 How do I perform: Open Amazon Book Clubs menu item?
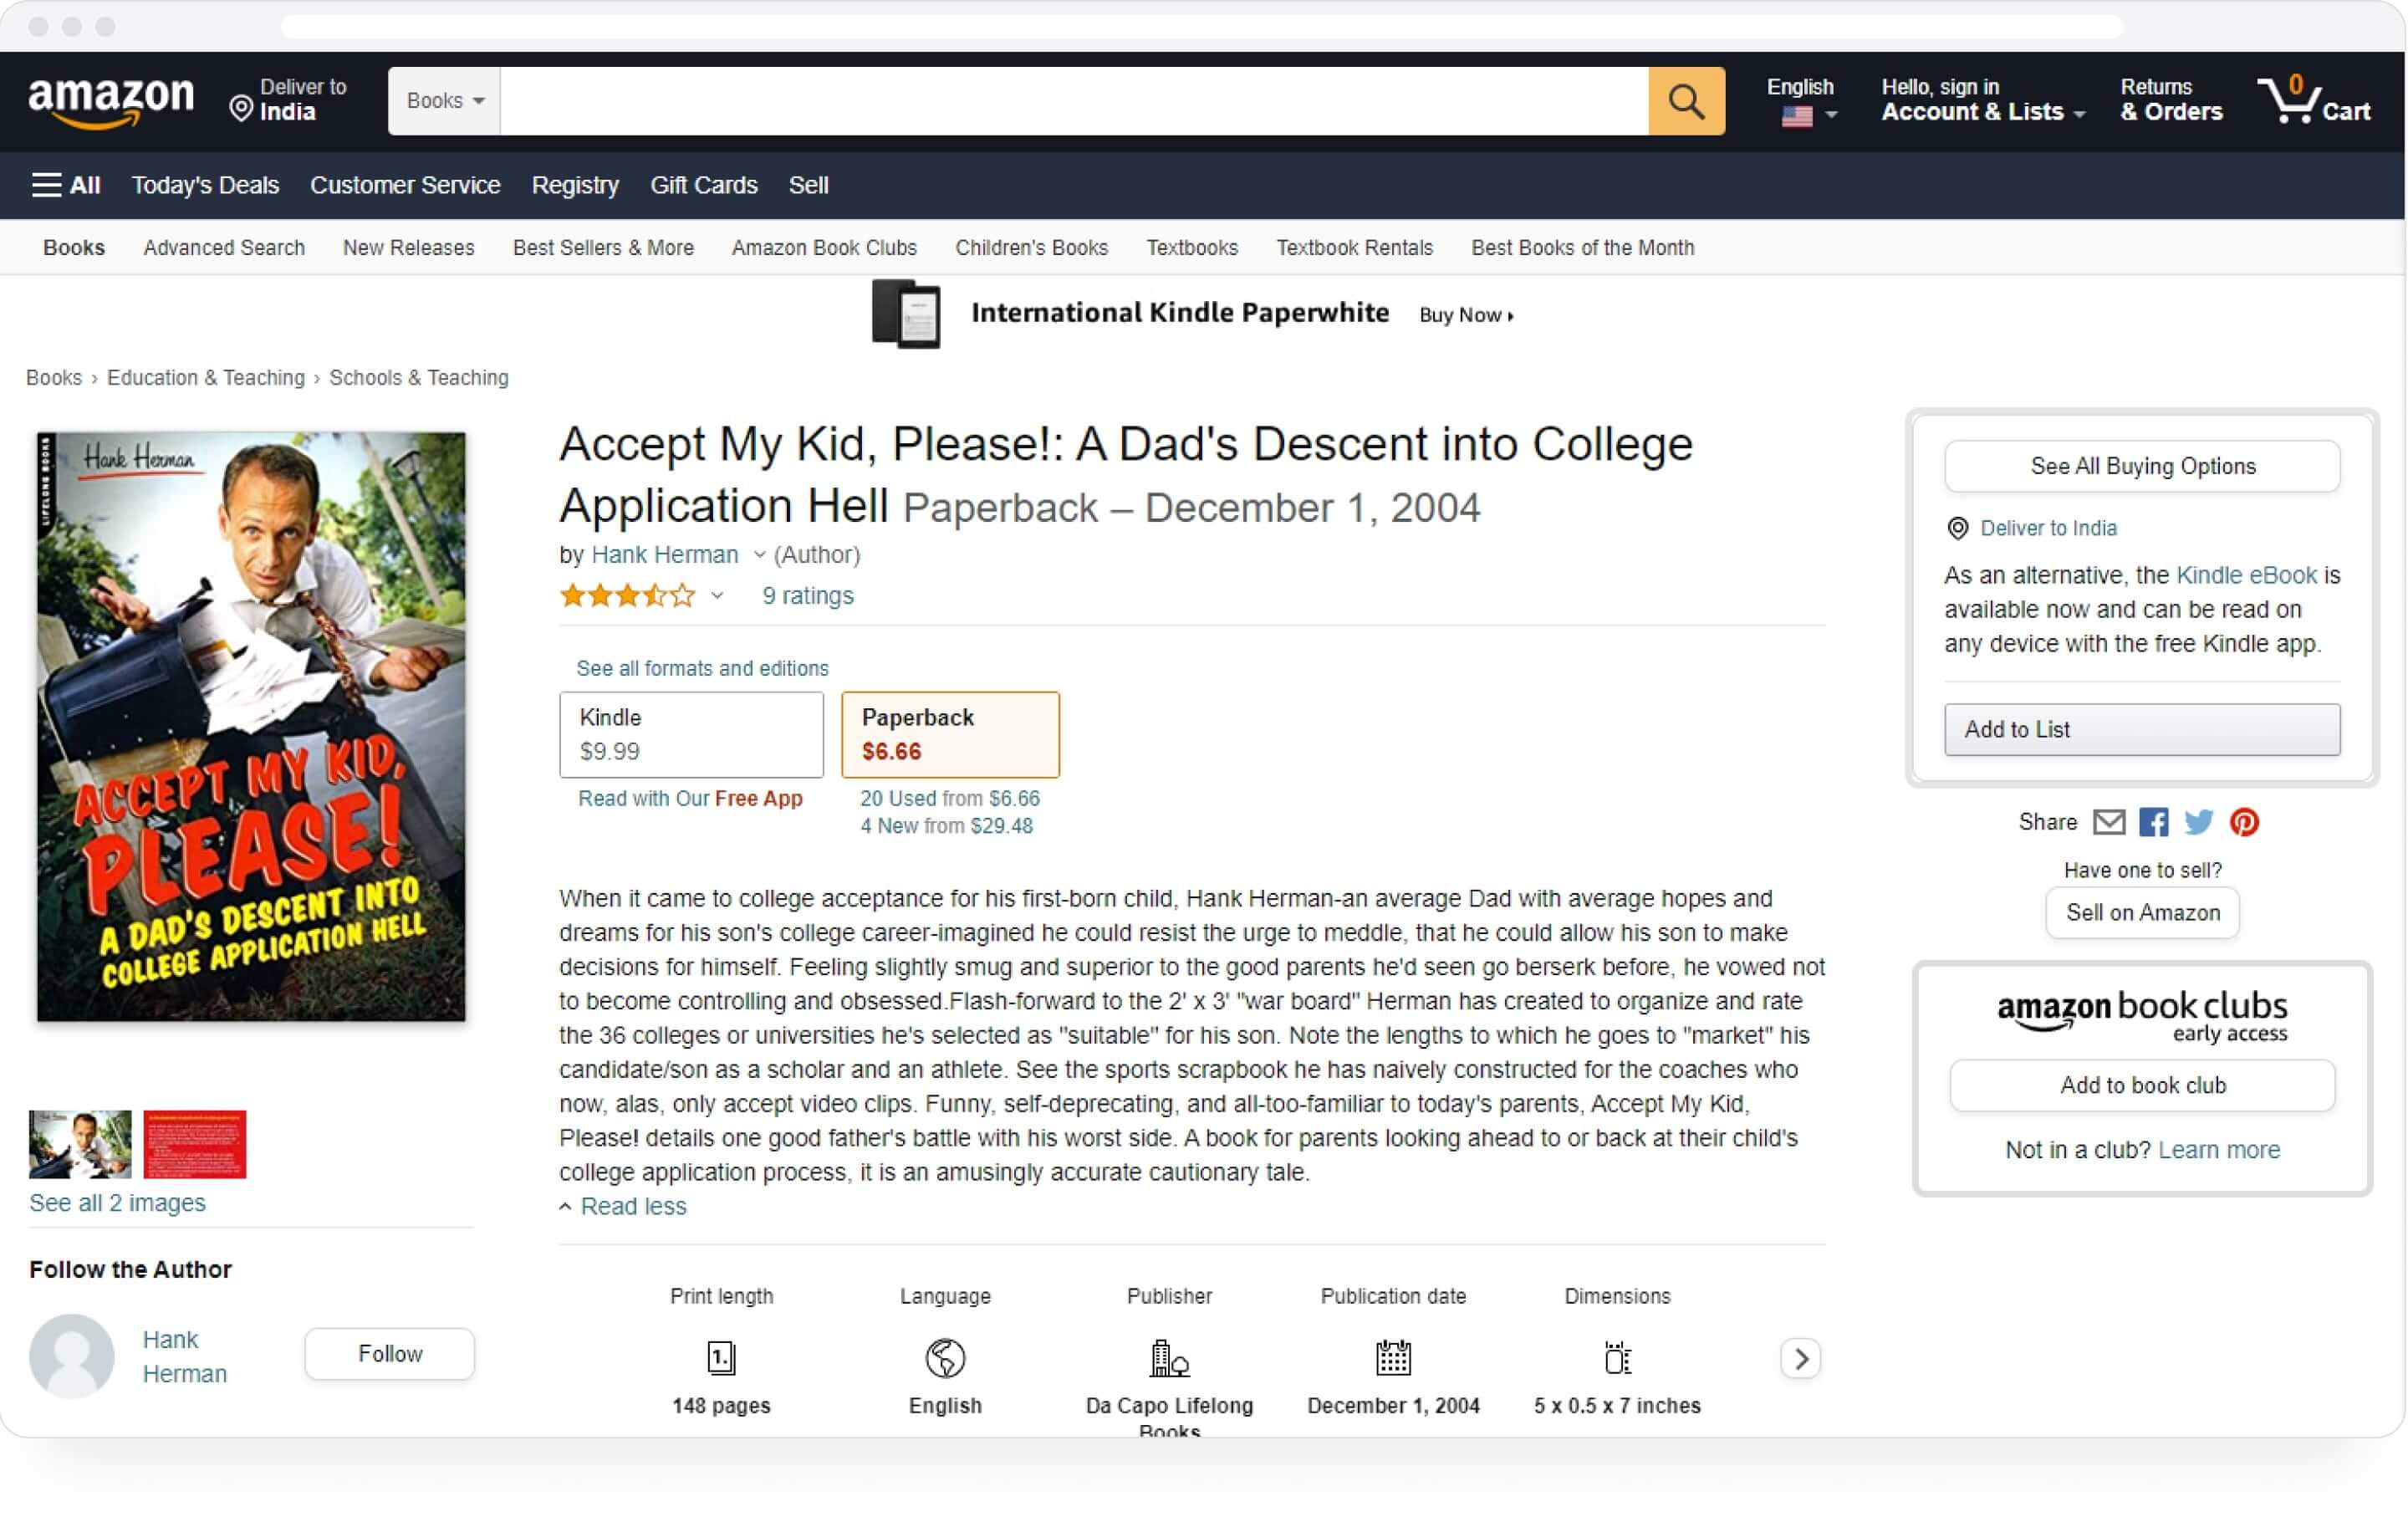click(824, 247)
